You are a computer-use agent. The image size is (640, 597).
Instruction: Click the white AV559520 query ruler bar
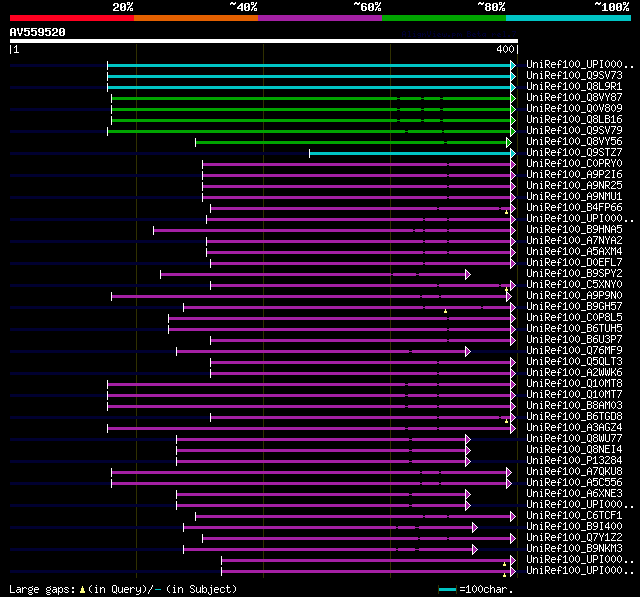[264, 41]
